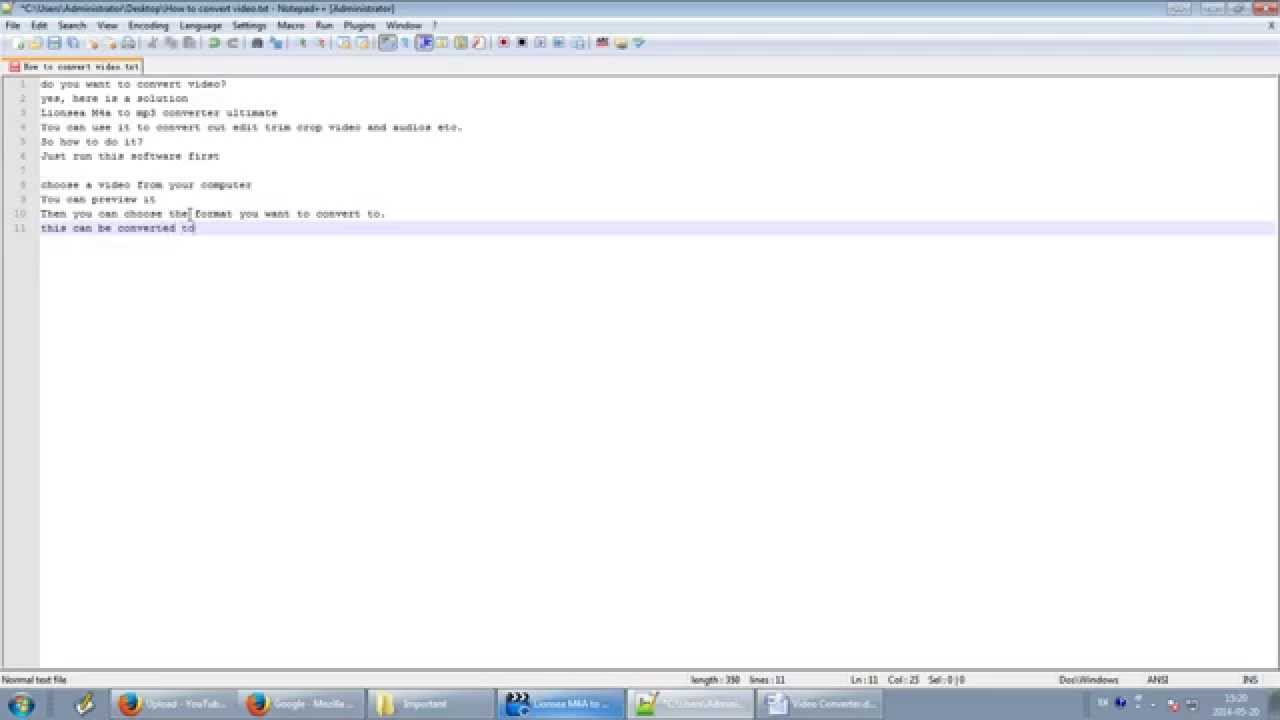Click the spell-check plugin toolbar icon
This screenshot has height=720, width=1280.
640,43
